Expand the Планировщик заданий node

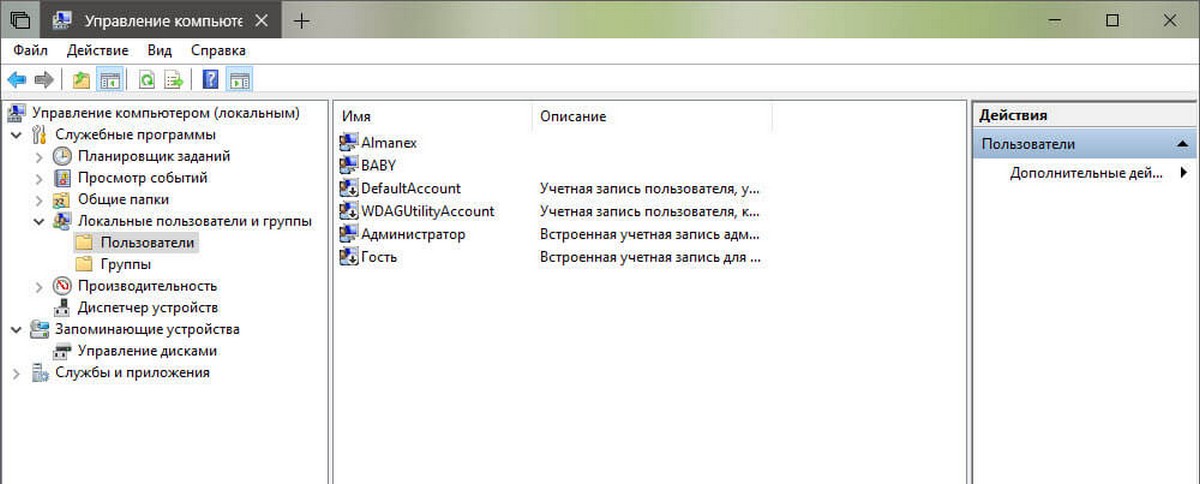pyautogui.click(x=39, y=156)
